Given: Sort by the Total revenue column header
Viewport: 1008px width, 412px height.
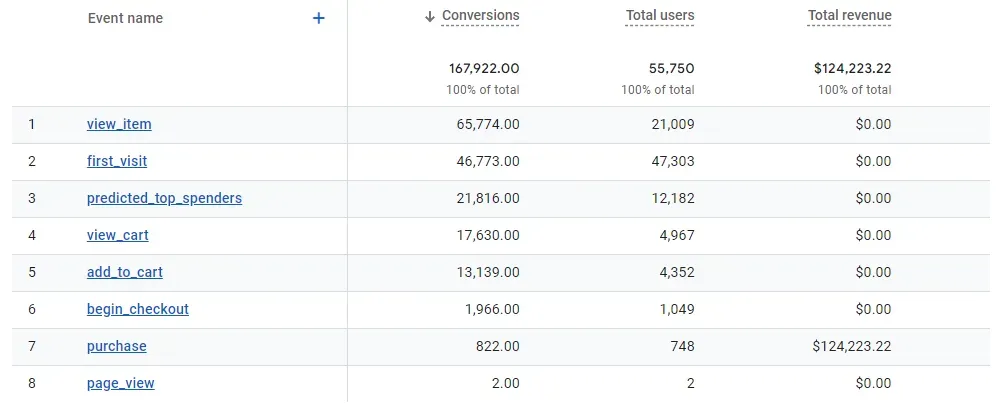Looking at the screenshot, I should [849, 16].
